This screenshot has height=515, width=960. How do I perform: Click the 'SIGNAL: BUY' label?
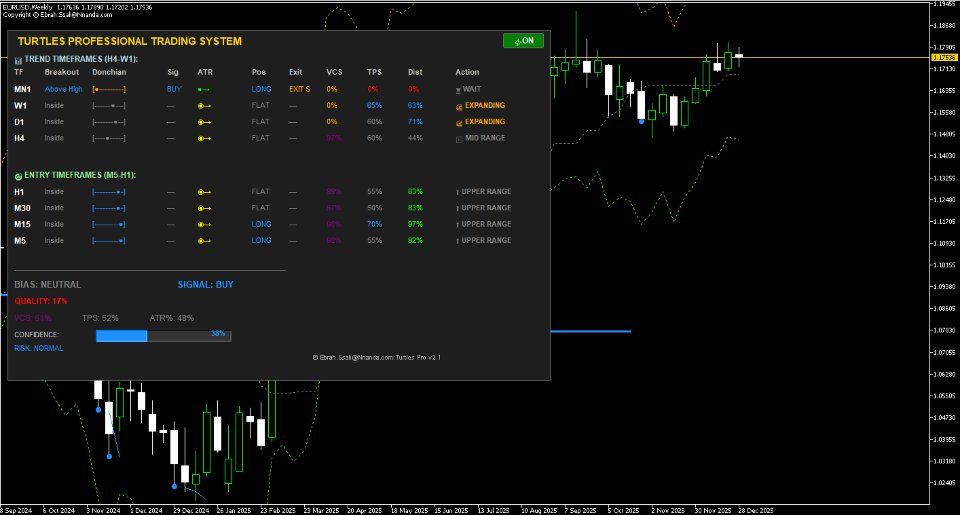pyautogui.click(x=206, y=285)
